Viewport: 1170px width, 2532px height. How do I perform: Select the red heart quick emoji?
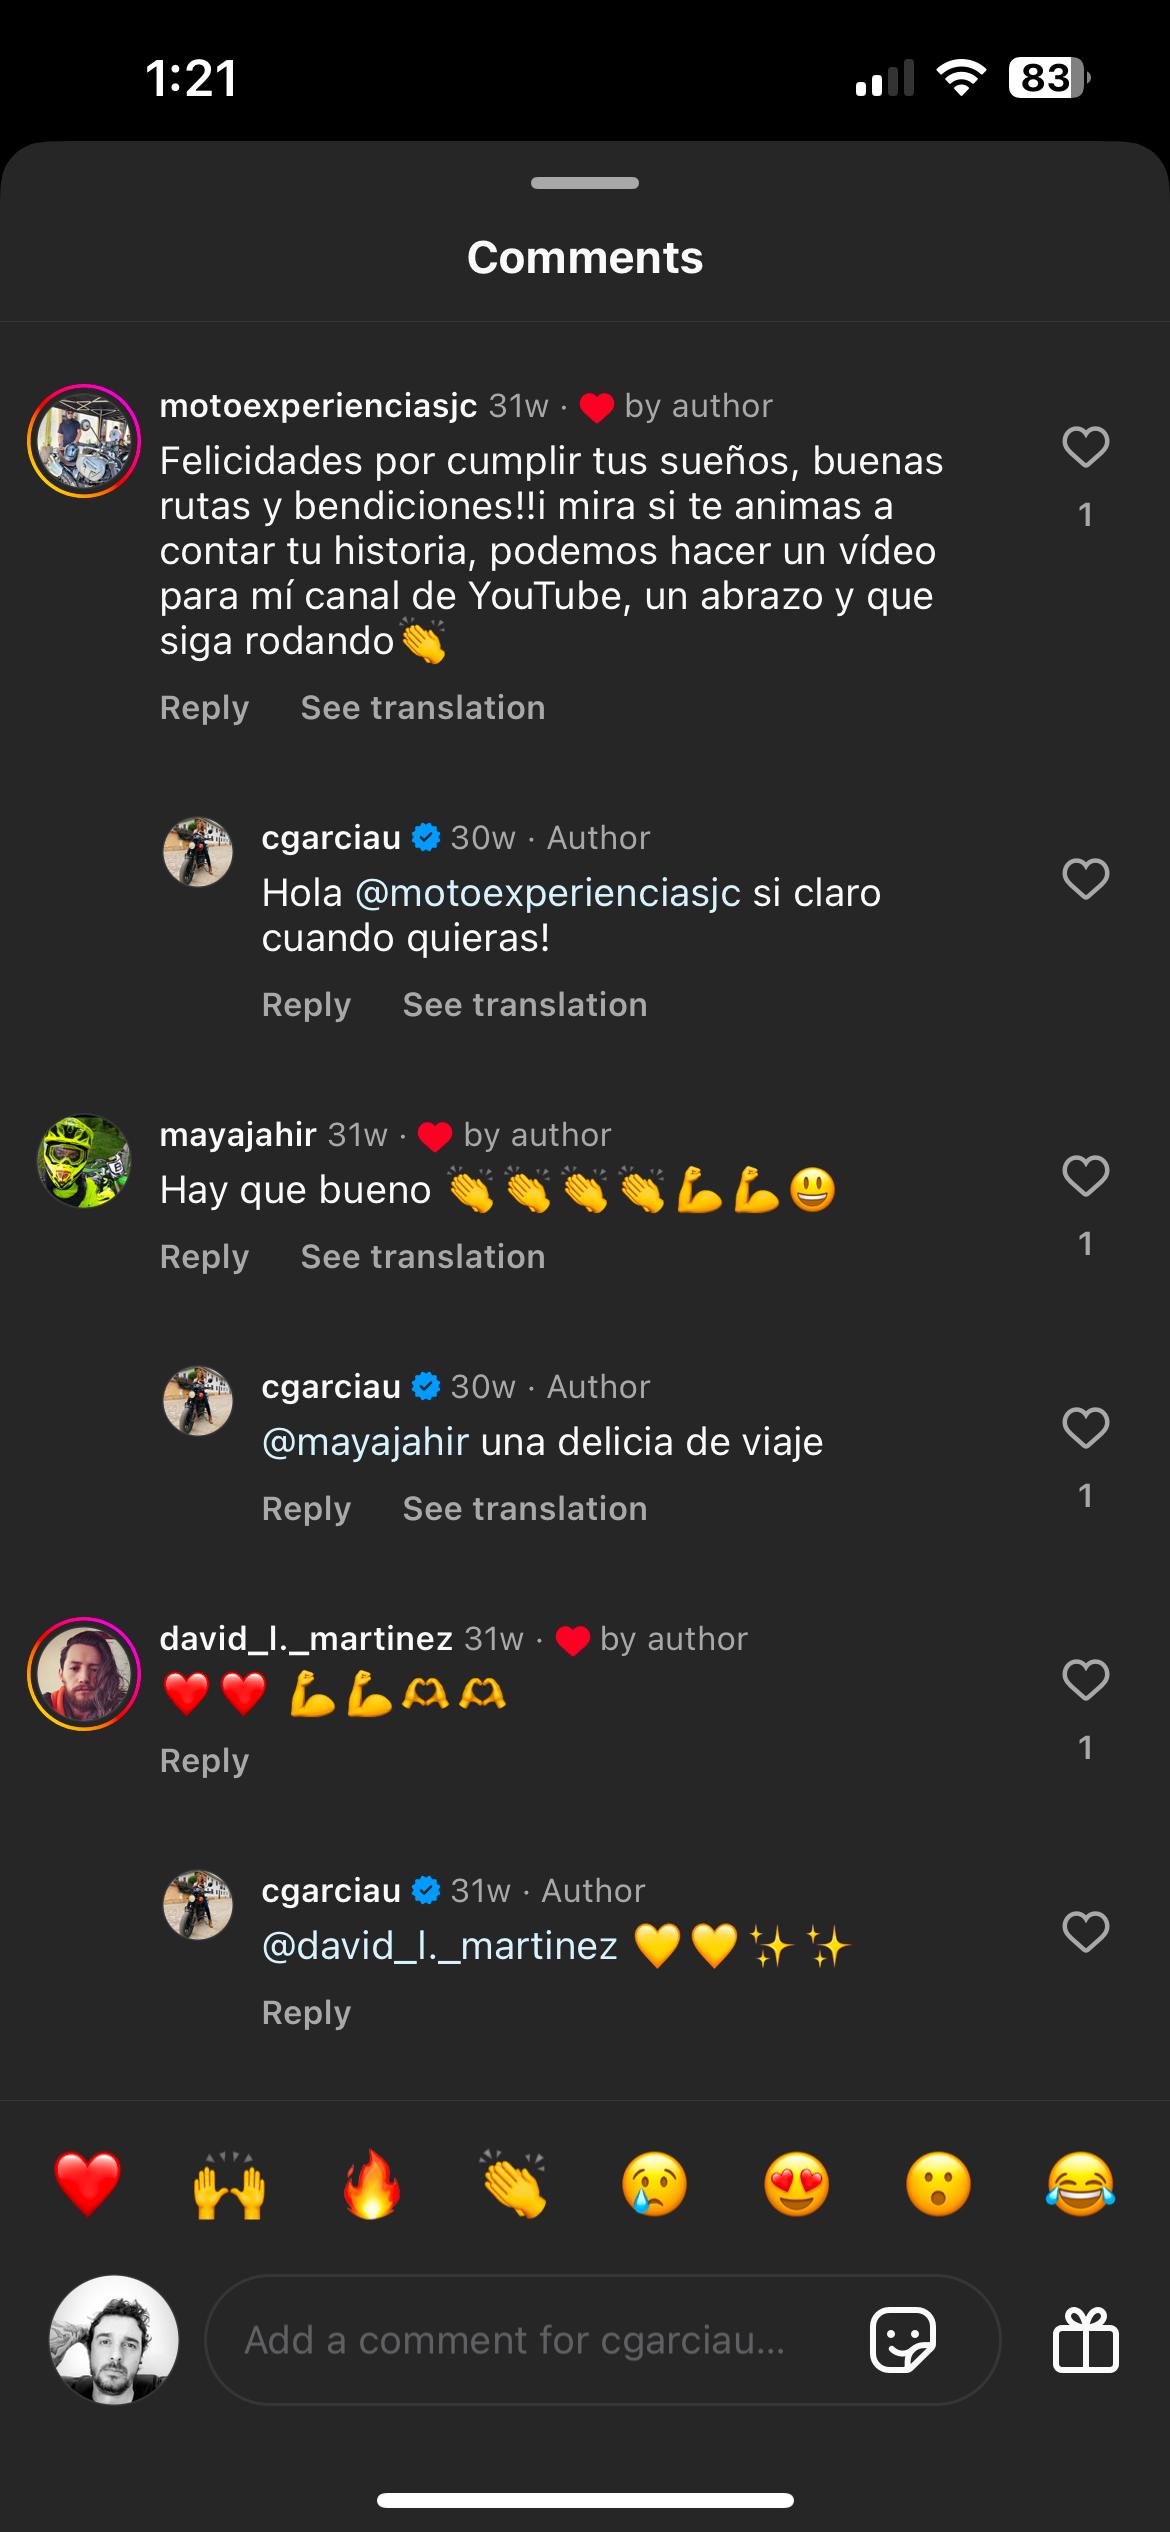click(x=88, y=2184)
